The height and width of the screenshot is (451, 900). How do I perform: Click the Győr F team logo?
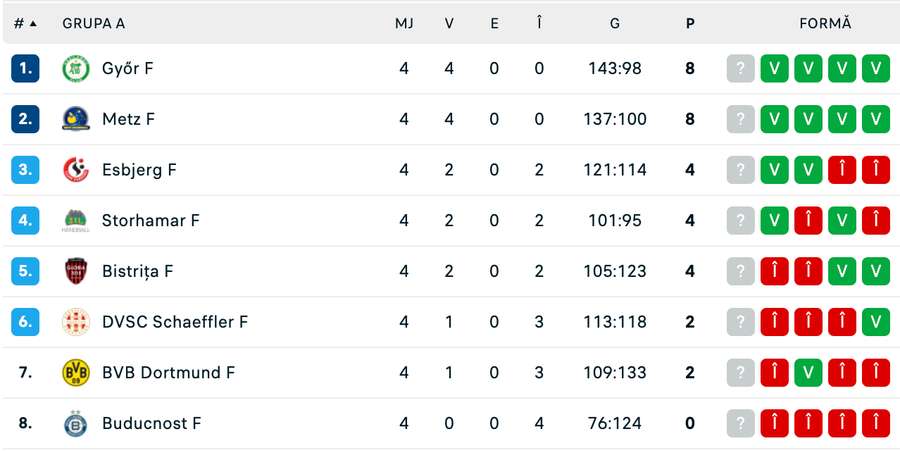tap(76, 69)
